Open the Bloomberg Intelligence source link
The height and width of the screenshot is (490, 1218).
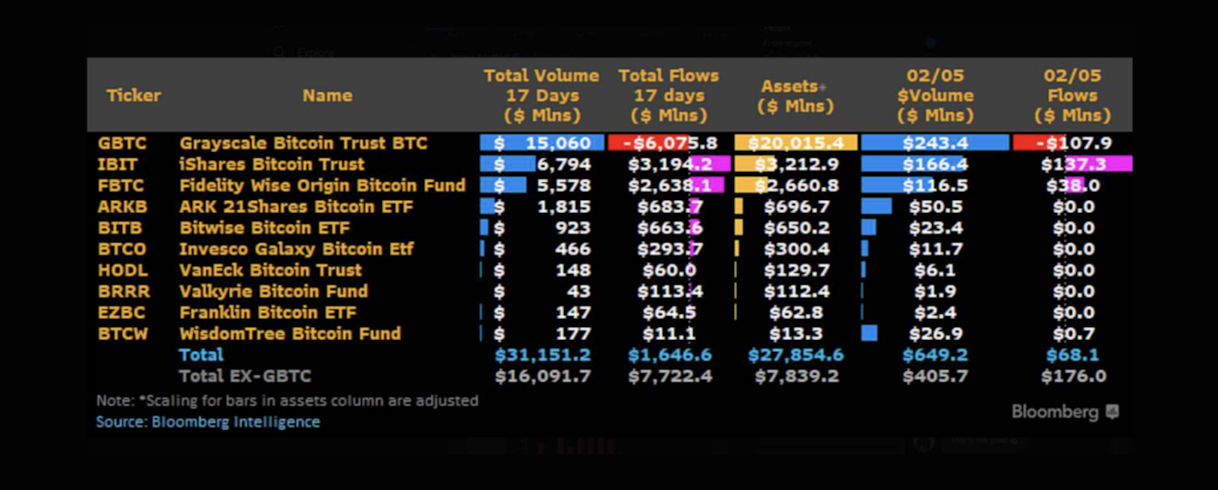click(x=236, y=422)
